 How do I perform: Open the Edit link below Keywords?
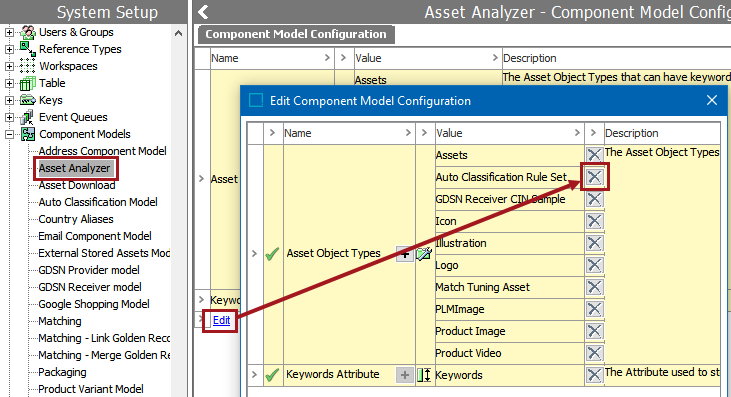point(221,321)
